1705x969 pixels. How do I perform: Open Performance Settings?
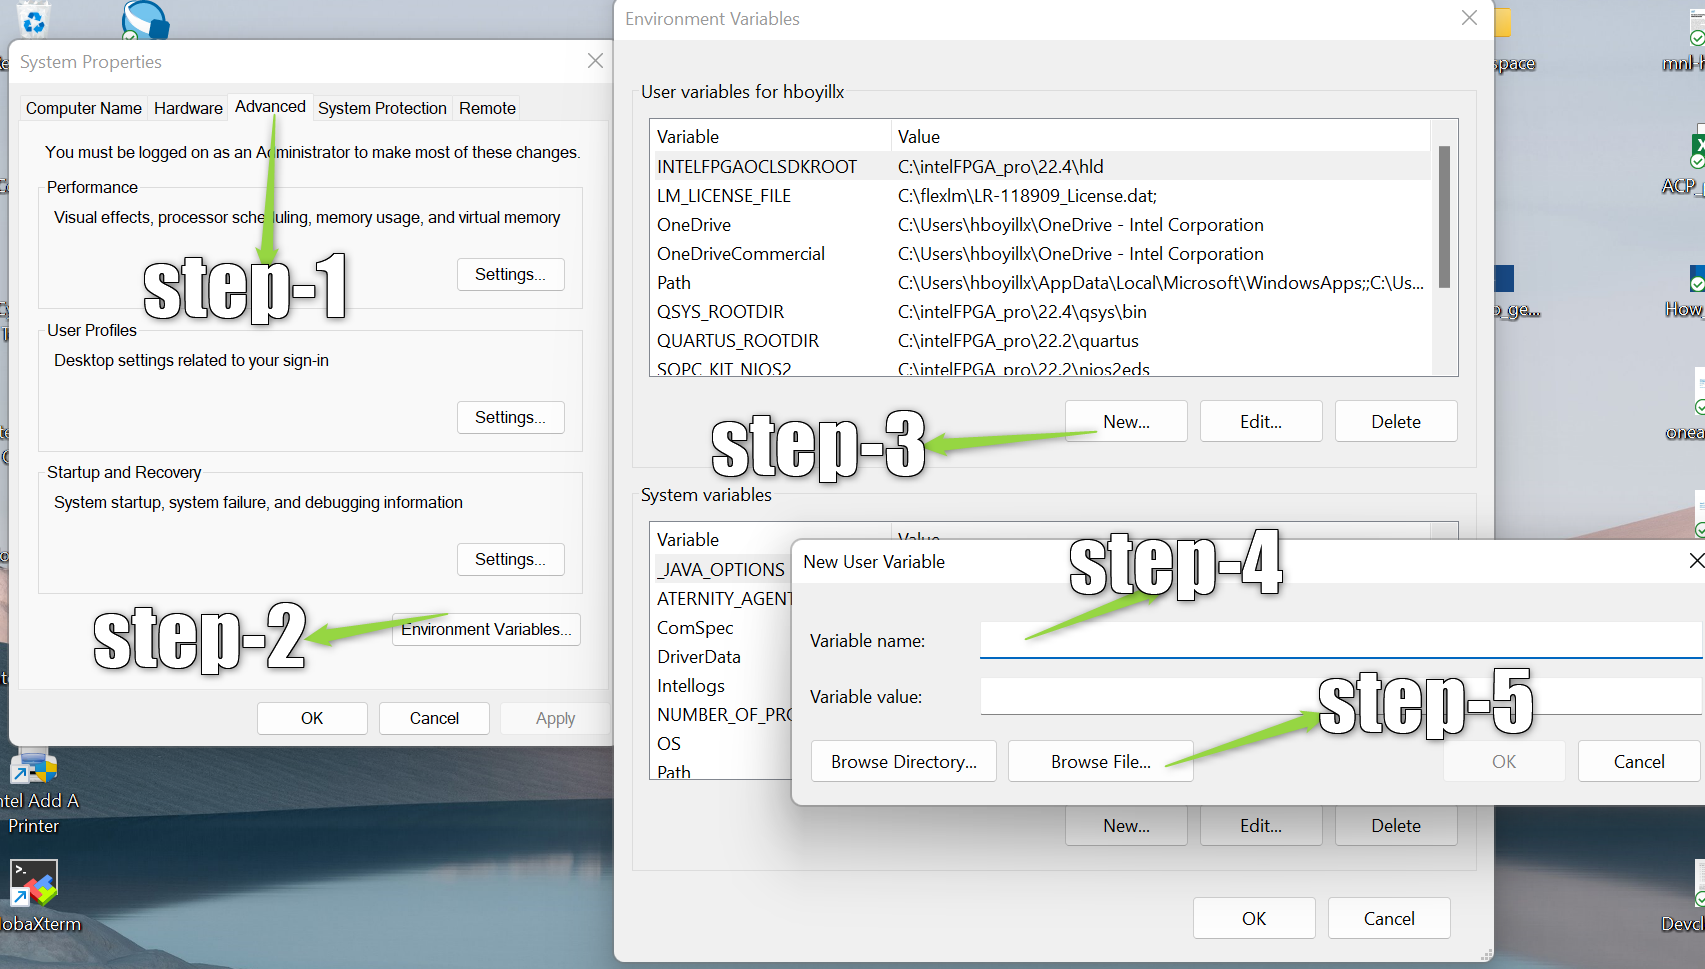tap(510, 274)
